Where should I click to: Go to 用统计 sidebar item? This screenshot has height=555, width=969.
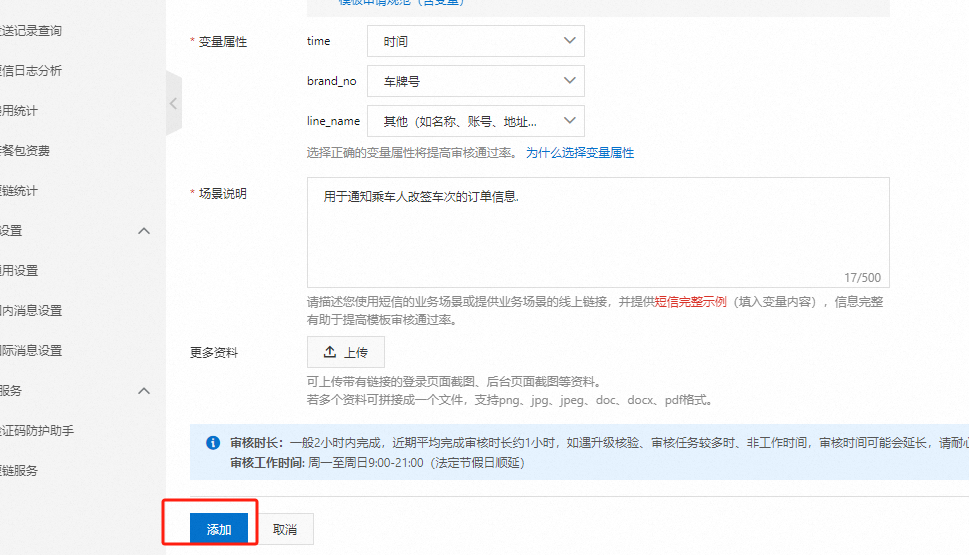[x=19, y=111]
